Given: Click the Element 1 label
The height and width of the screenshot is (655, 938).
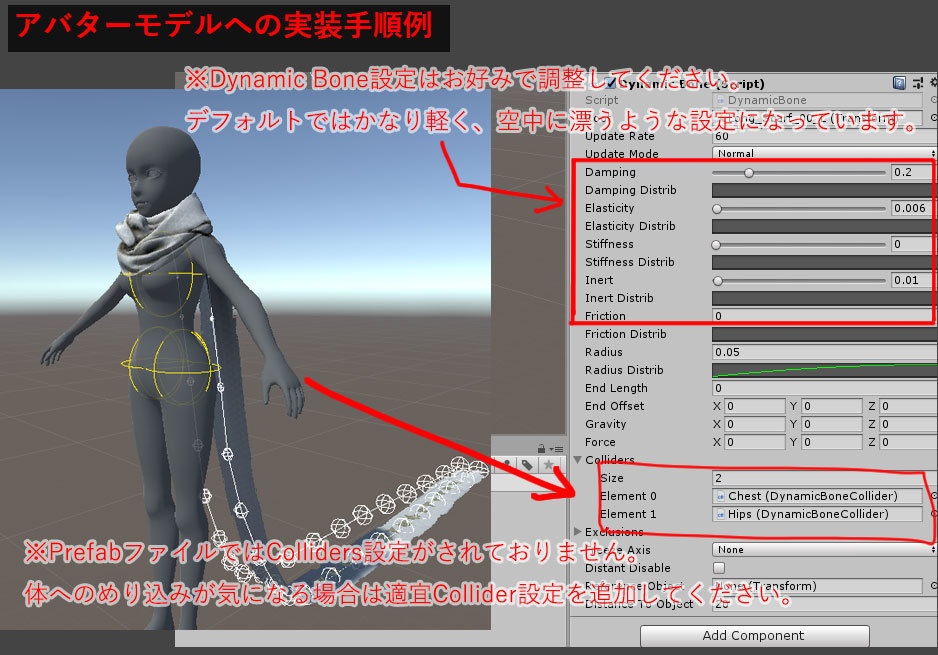Looking at the screenshot, I should [x=628, y=514].
